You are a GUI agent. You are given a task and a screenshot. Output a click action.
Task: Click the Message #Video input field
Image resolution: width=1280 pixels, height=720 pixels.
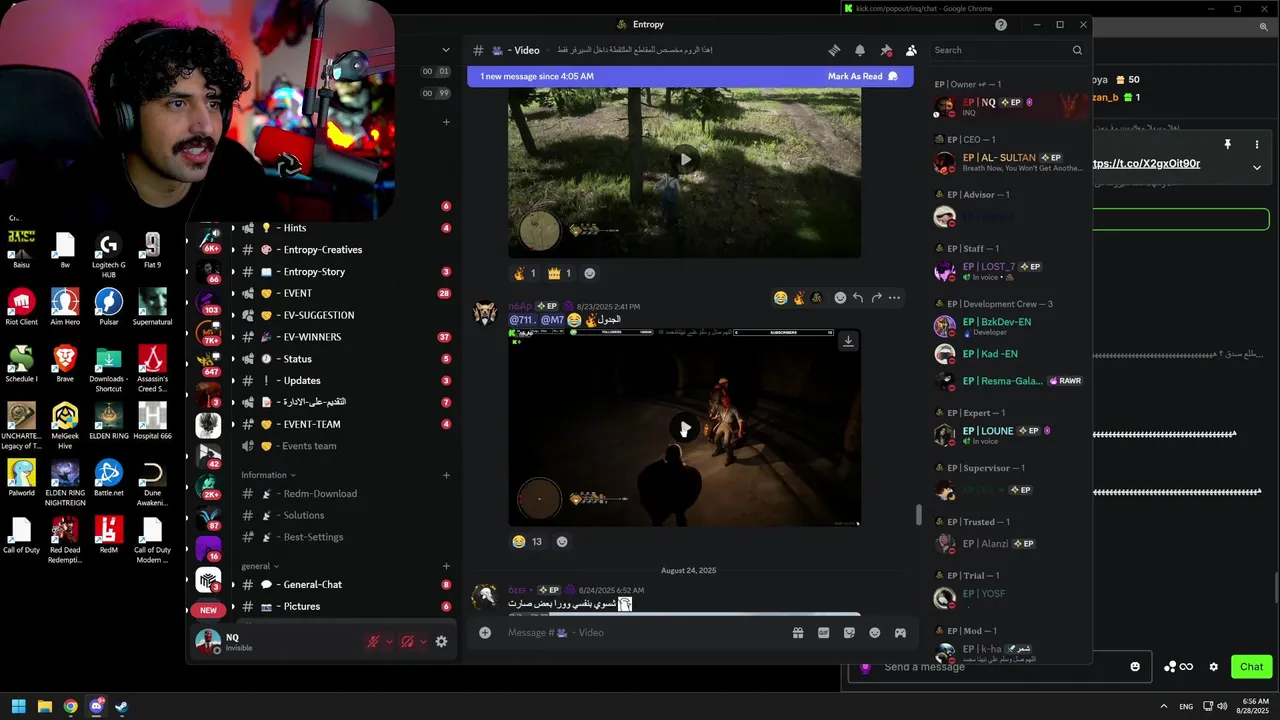tap(640, 632)
